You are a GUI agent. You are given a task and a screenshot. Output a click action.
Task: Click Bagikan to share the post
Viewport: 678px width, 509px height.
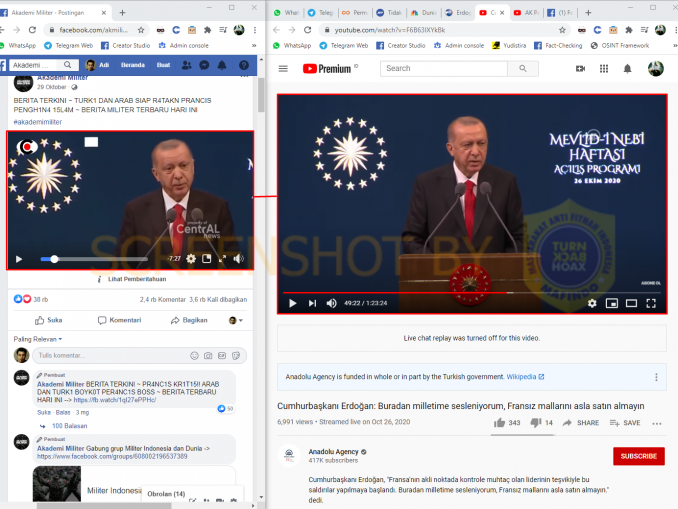189,320
